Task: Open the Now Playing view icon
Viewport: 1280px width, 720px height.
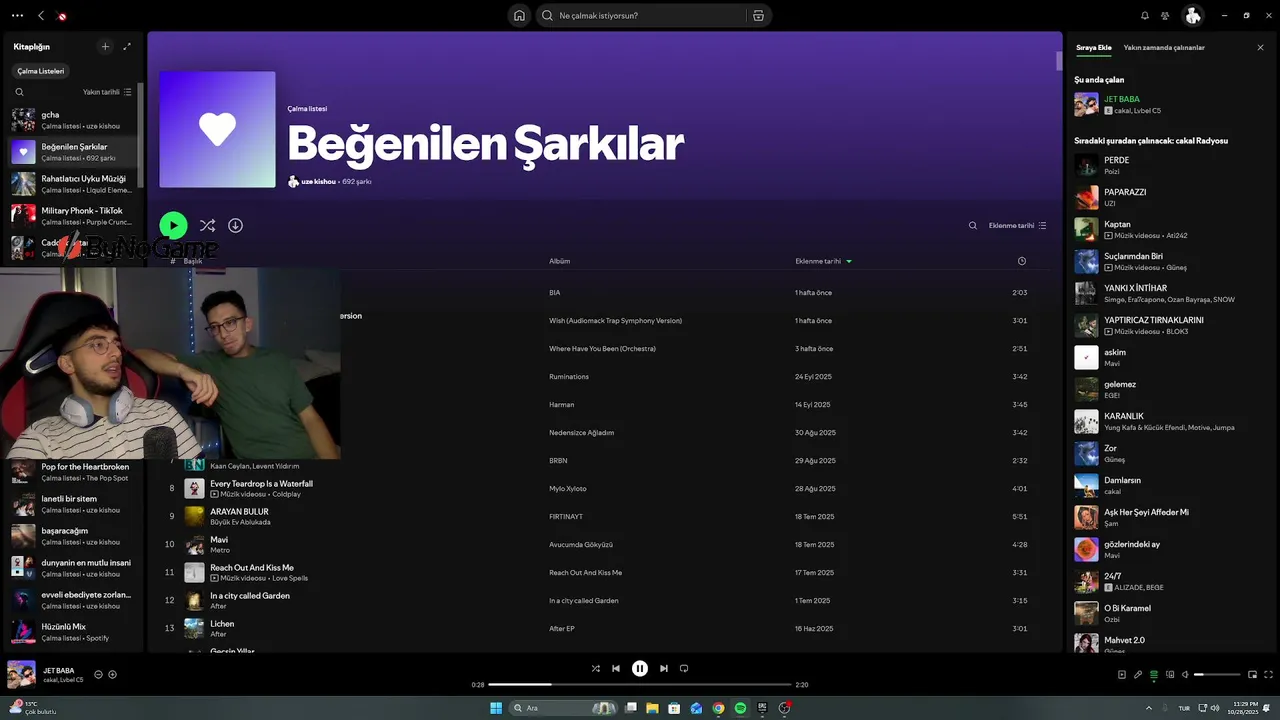Action: [x=1122, y=675]
